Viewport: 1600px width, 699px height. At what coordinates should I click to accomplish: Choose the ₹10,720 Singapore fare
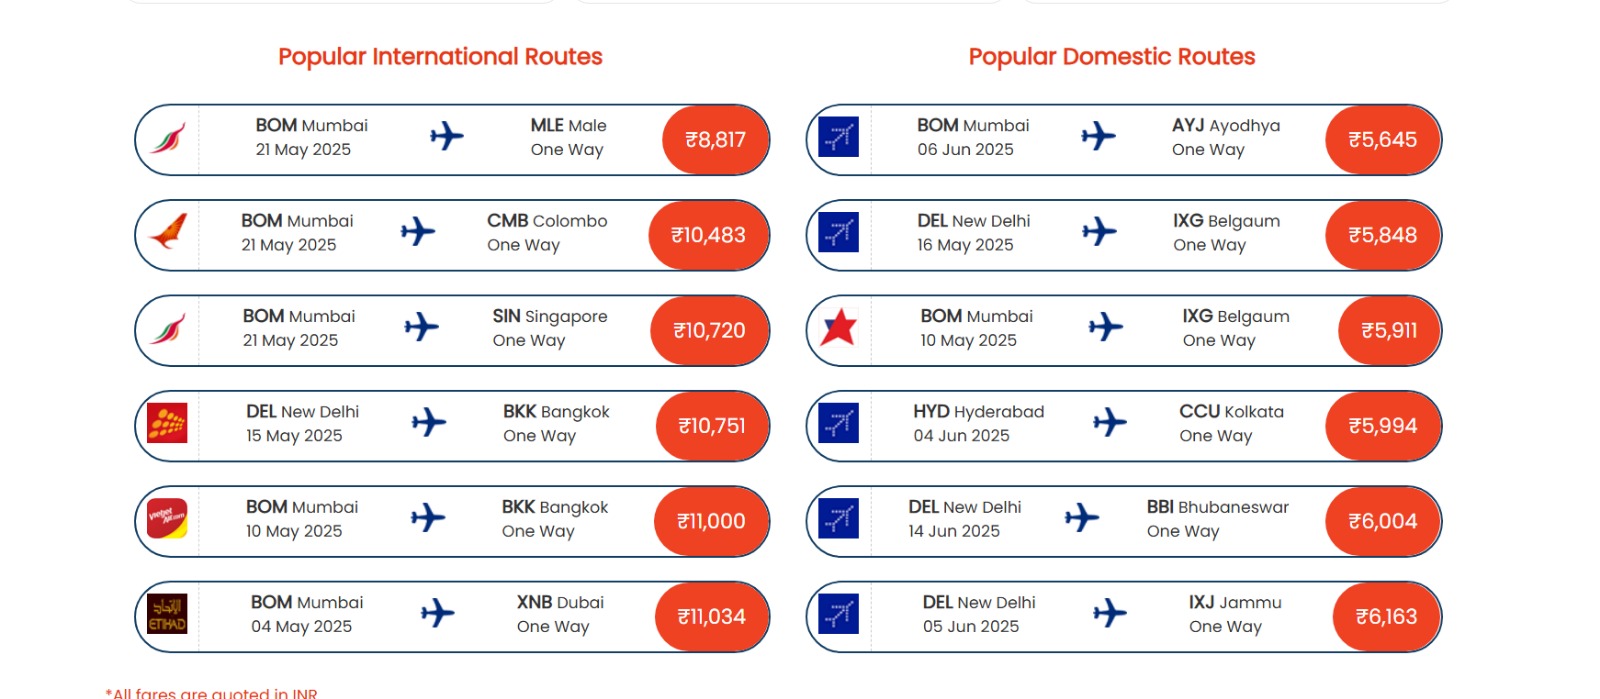pyautogui.click(x=709, y=331)
